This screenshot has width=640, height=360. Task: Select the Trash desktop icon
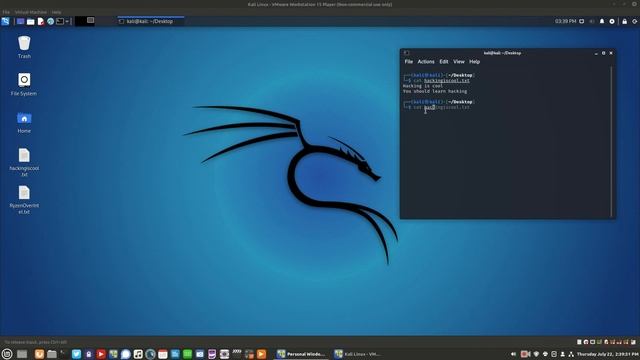(x=24, y=47)
